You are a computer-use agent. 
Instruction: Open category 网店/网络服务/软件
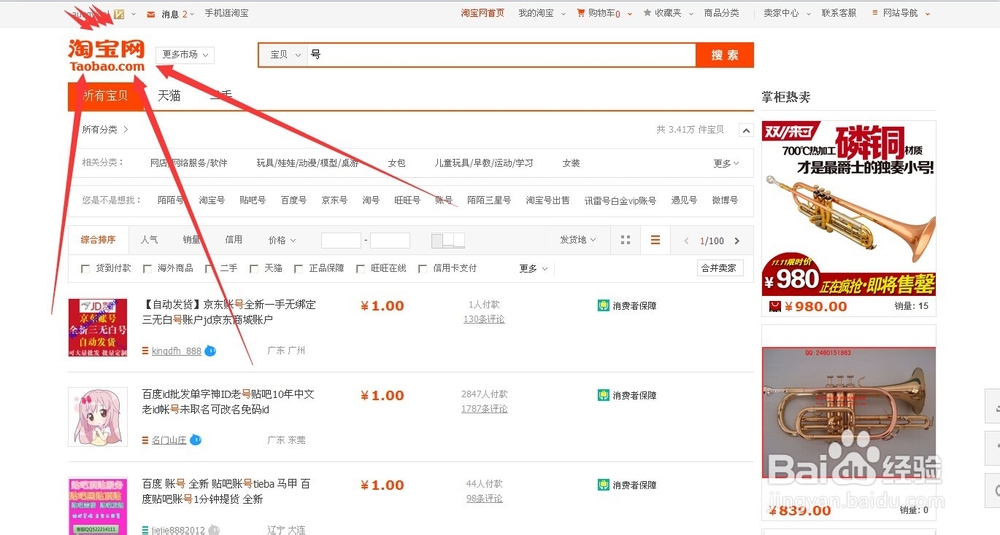coord(189,163)
